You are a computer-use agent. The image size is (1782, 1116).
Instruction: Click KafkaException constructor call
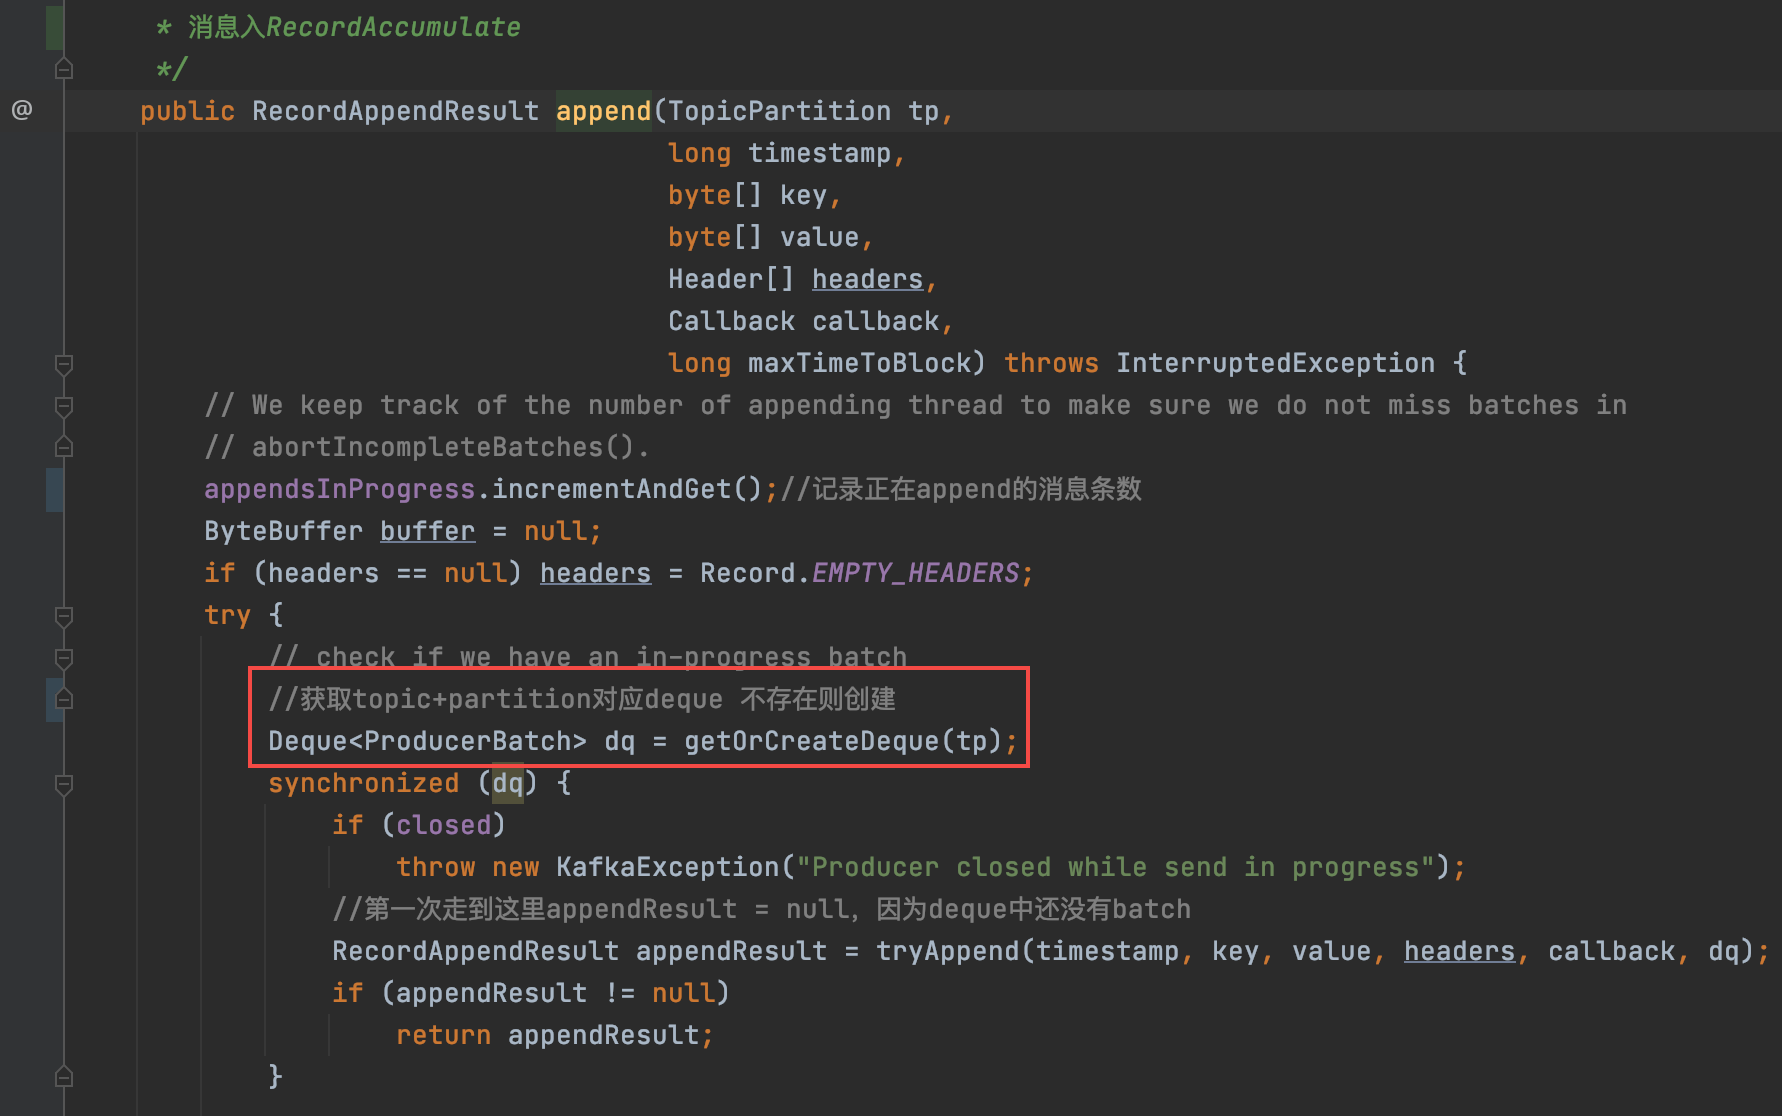[x=667, y=867]
